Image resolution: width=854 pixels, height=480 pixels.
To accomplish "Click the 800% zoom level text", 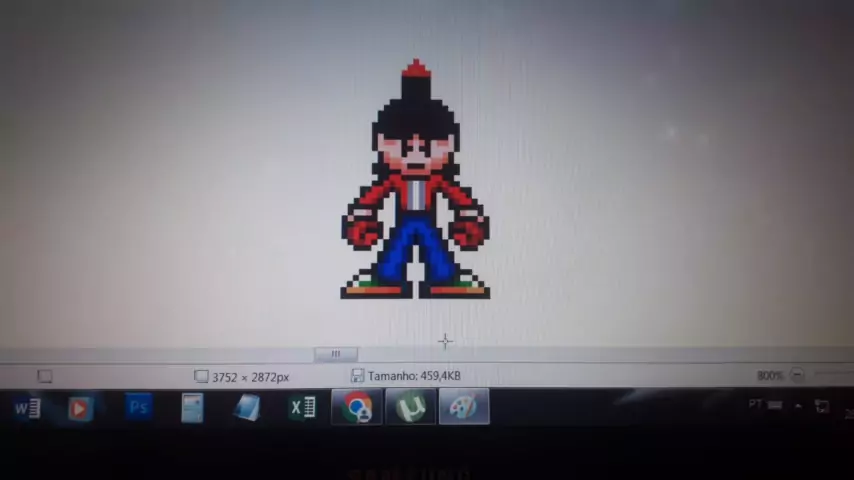I will 769,376.
